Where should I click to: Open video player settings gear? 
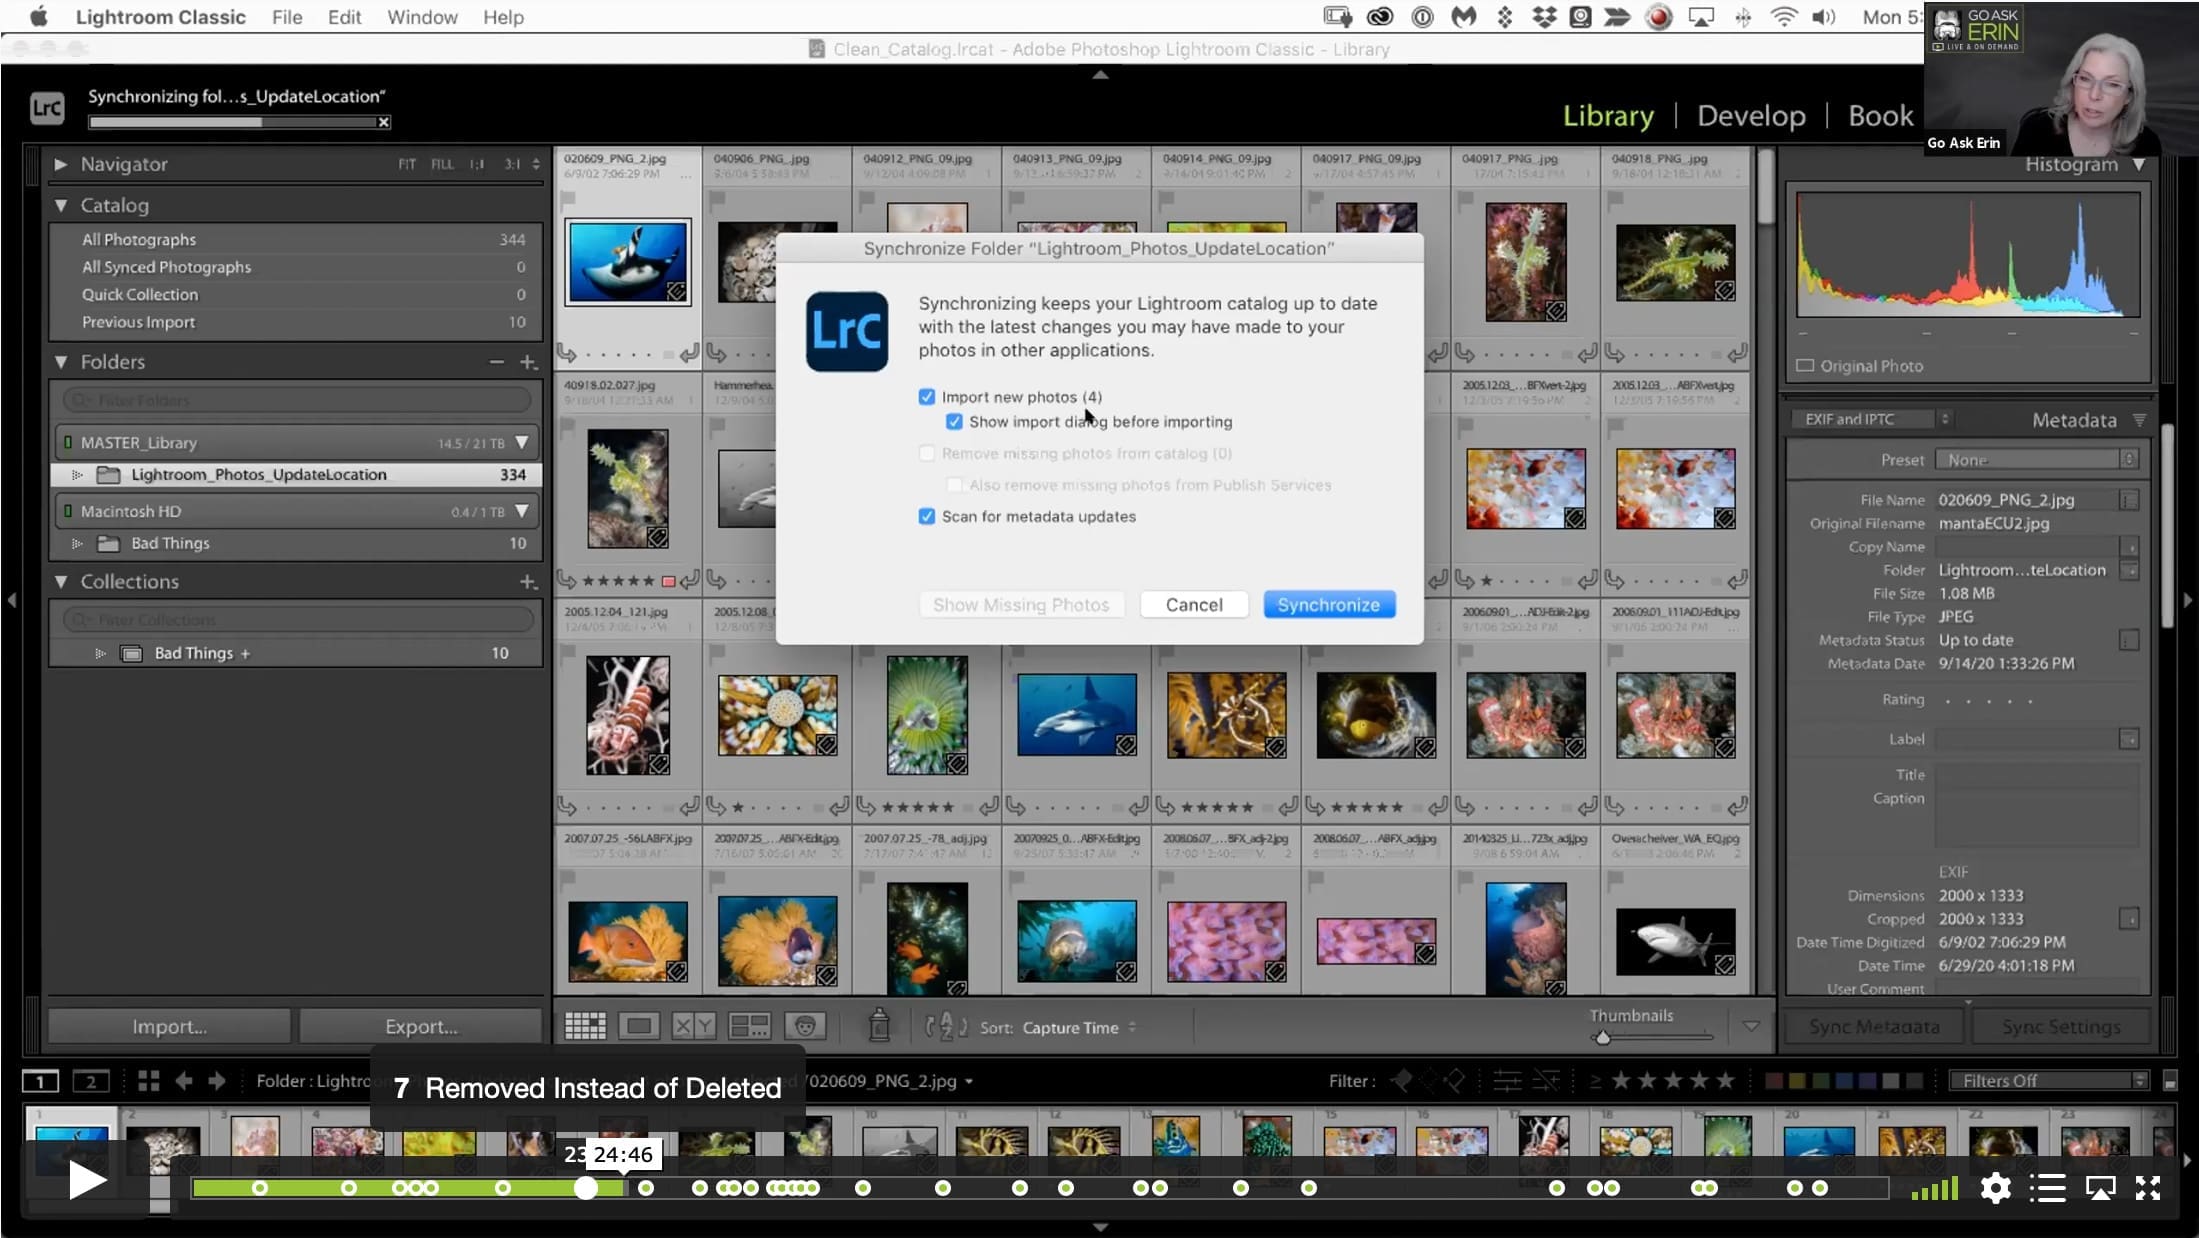click(1995, 1188)
